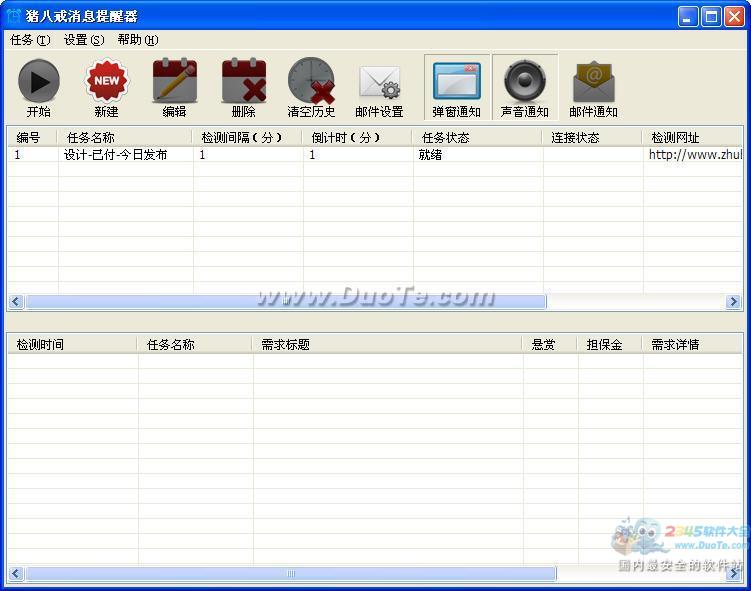Image resolution: width=751 pixels, height=591 pixels.
Task: Open the 设置(S) menu
Action: pos(84,40)
